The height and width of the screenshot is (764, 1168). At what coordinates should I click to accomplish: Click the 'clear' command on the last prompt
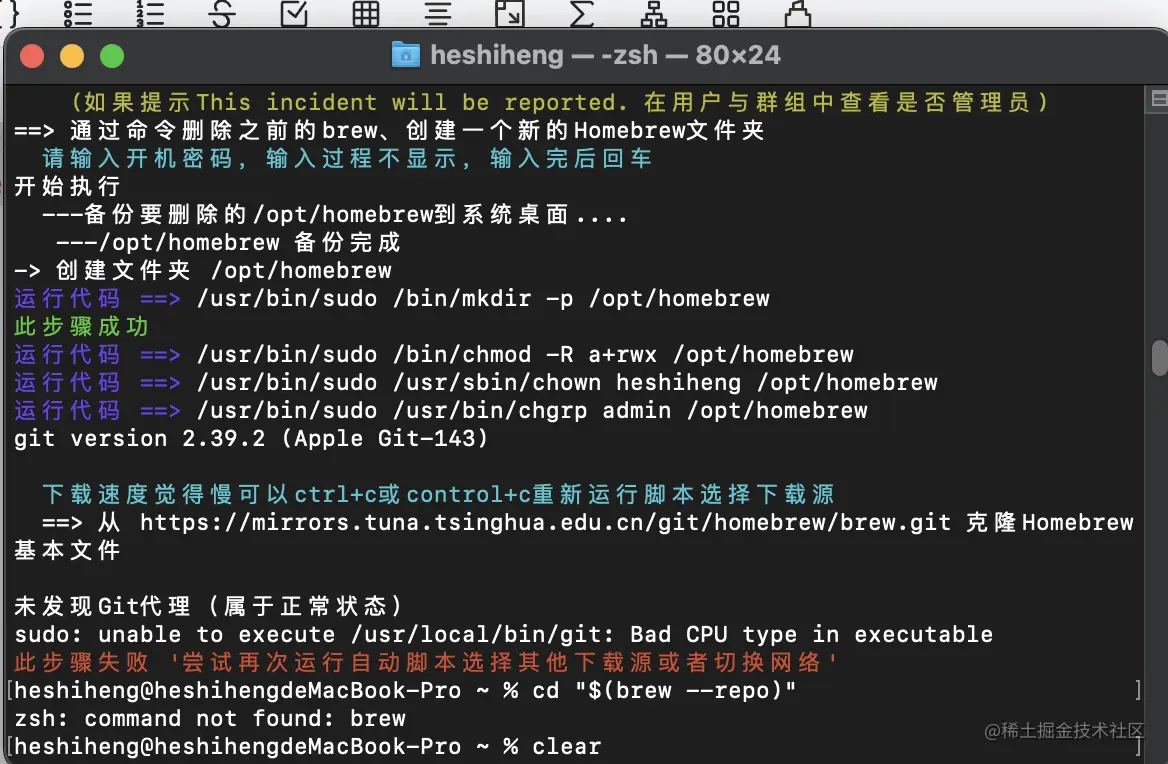[x=567, y=746]
